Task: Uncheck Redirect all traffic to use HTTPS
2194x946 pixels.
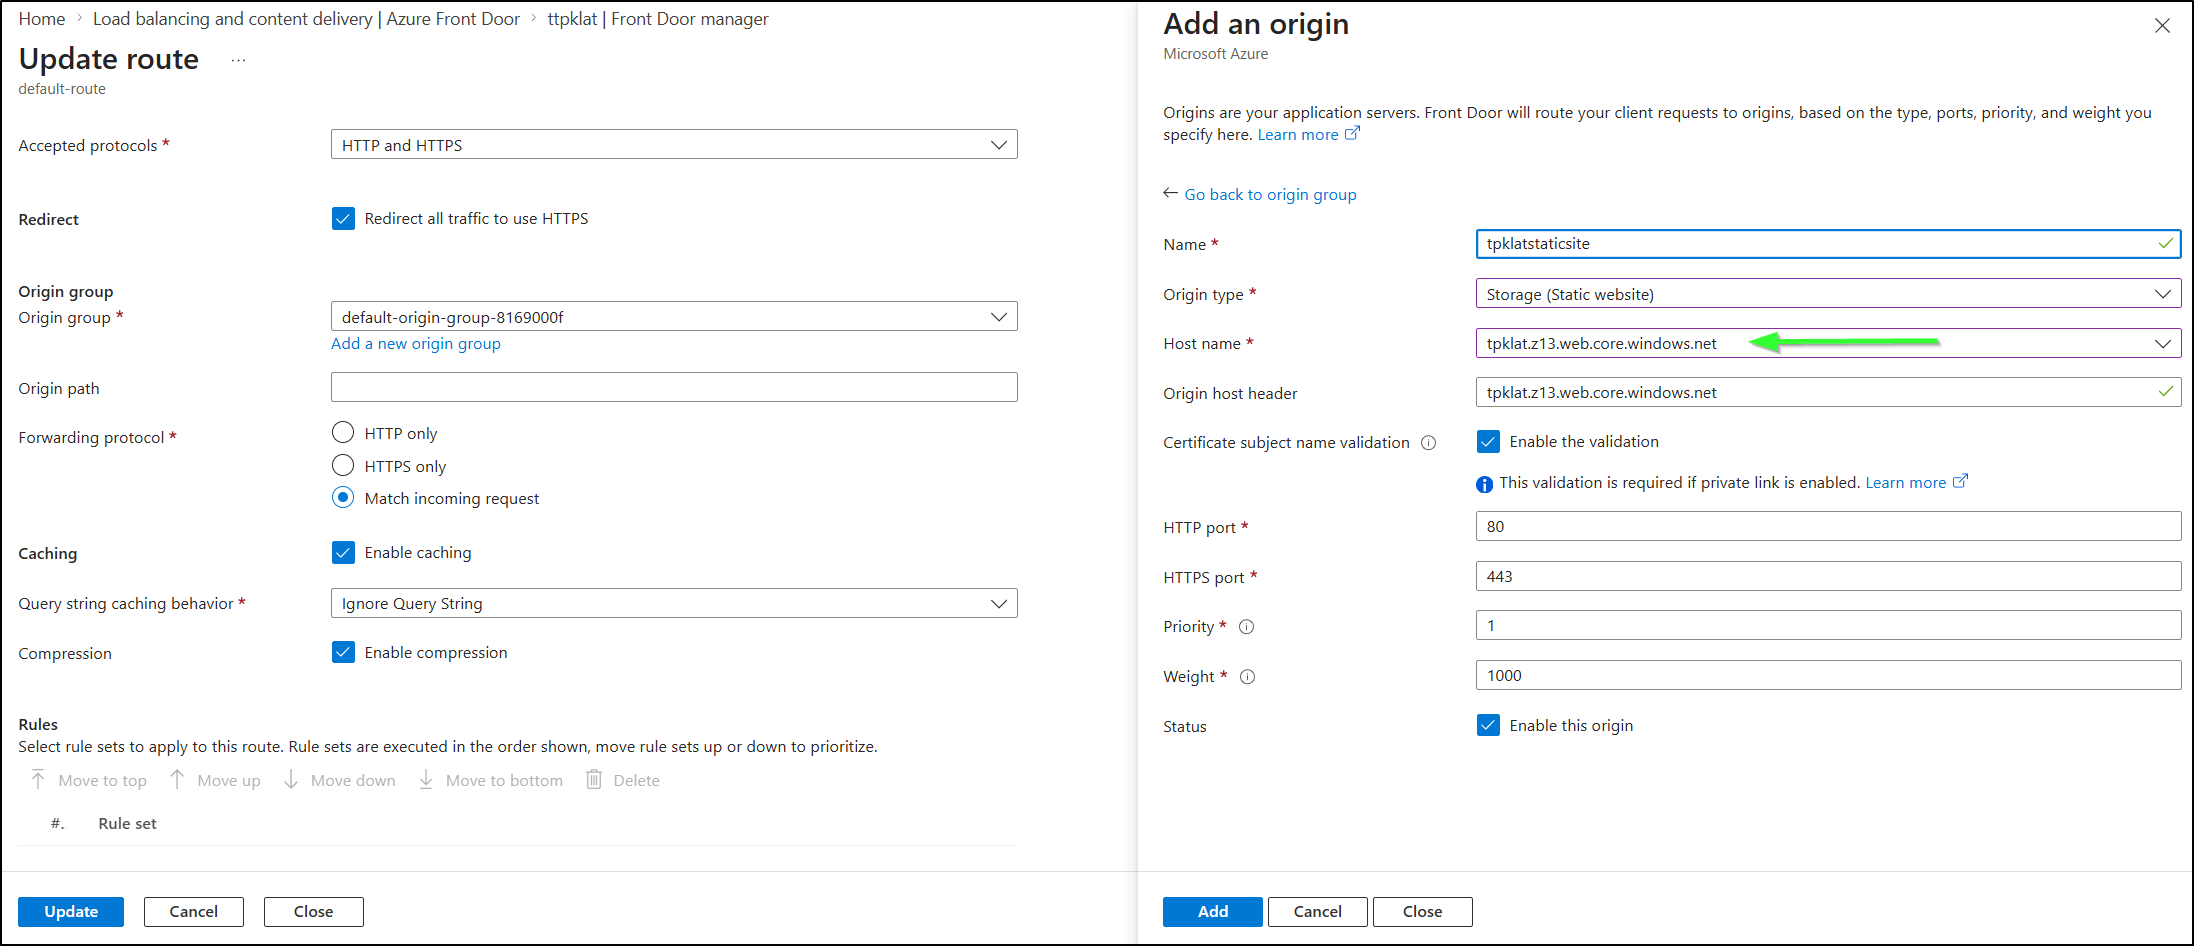Action: [343, 219]
